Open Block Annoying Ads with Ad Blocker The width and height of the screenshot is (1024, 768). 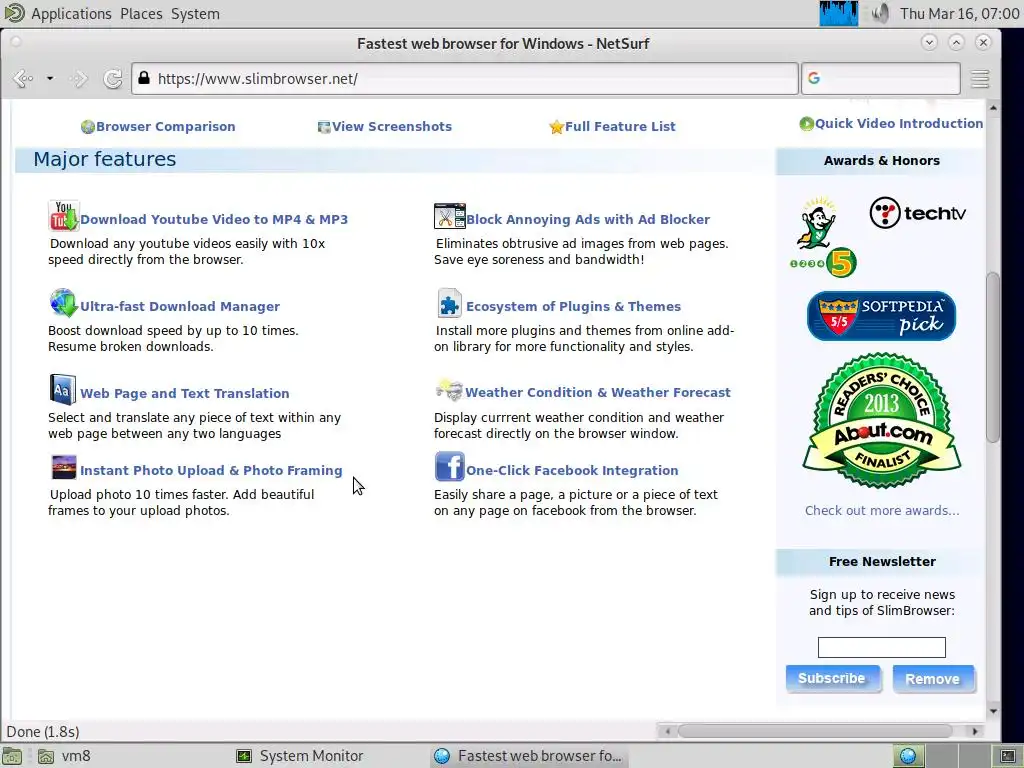(x=588, y=219)
